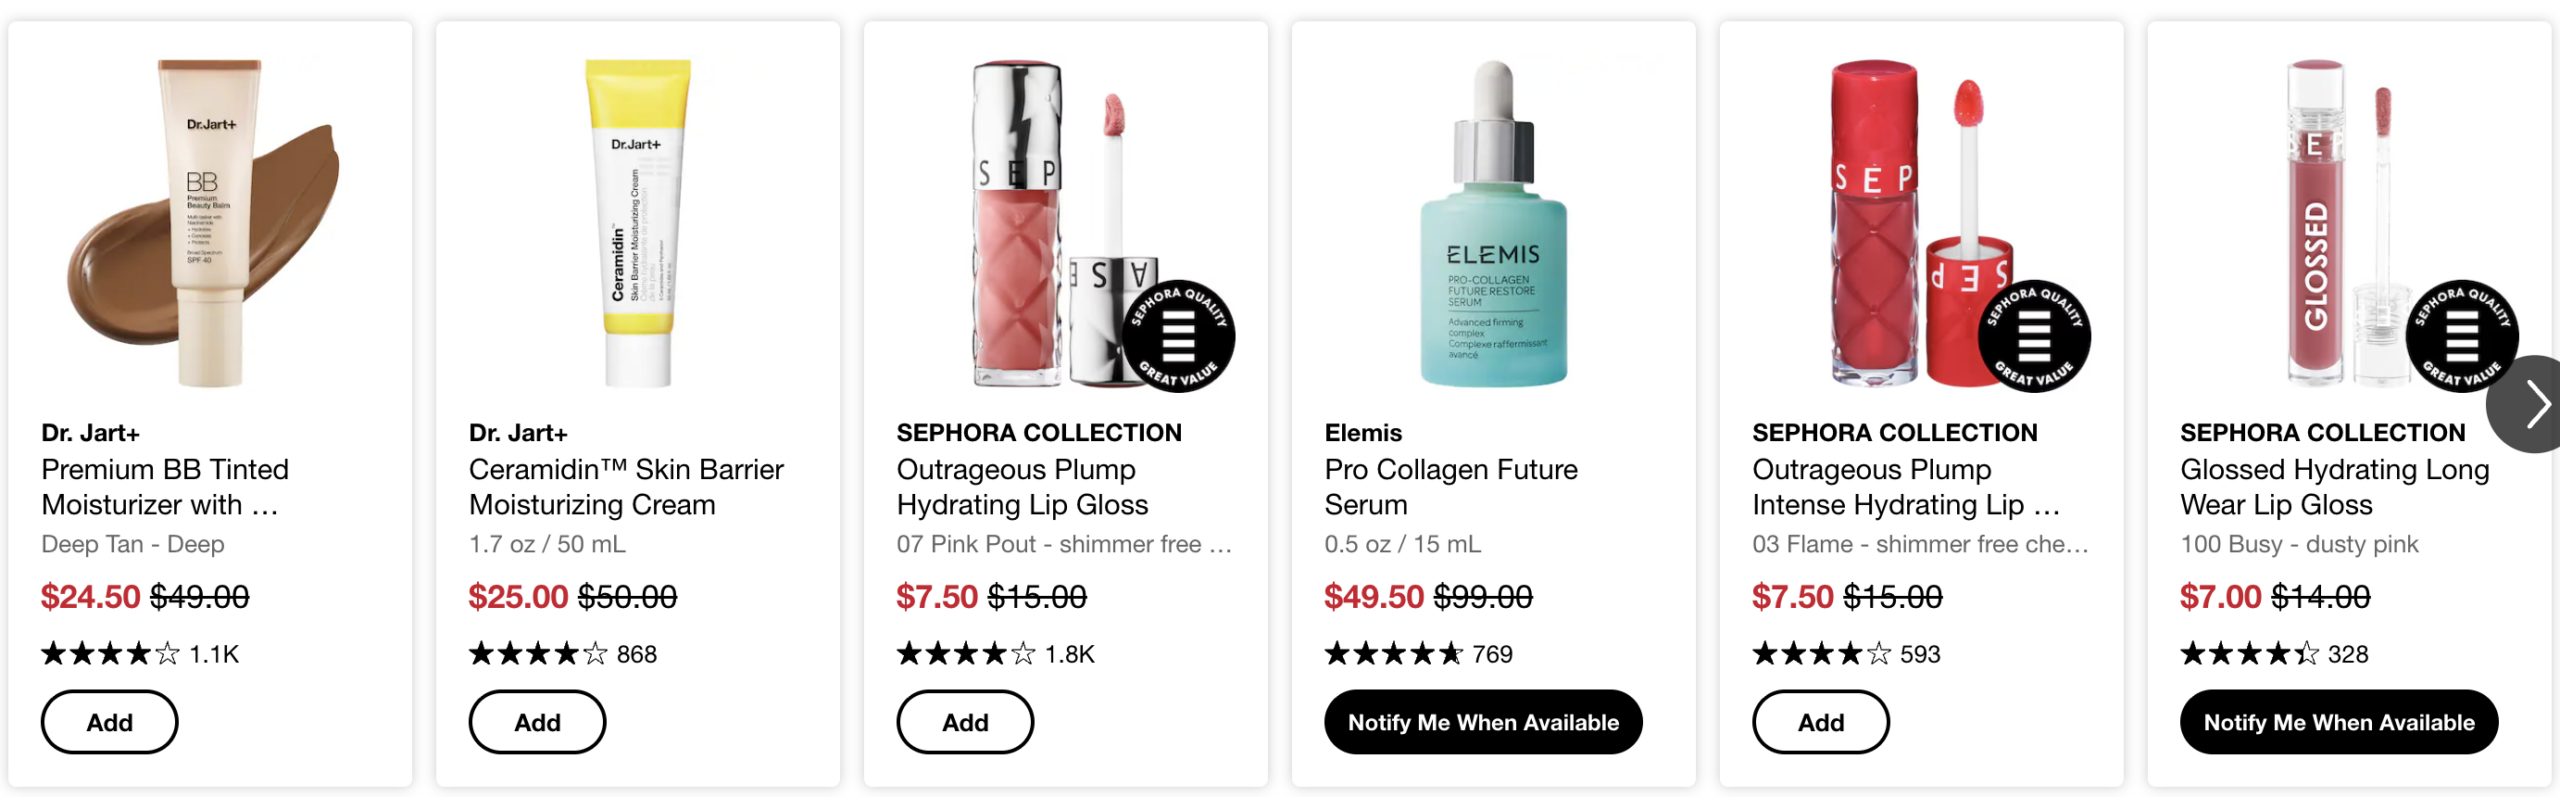Viewport: 2560px width, 797px height.
Task: Open Ceramidin Skin Barrier Moisturizing Cream link
Action: 626,487
